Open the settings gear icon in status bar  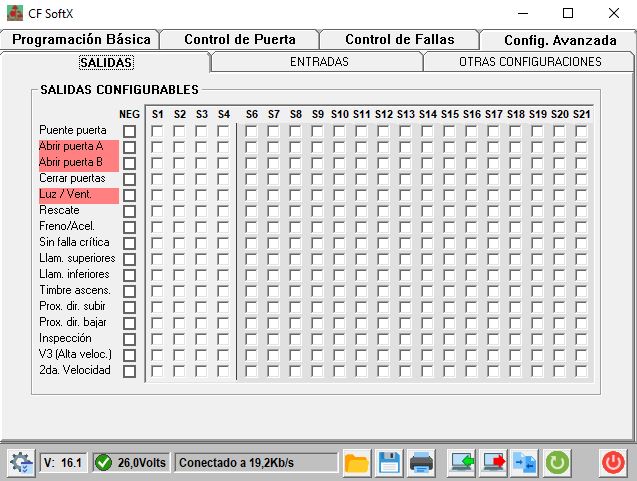click(20, 462)
